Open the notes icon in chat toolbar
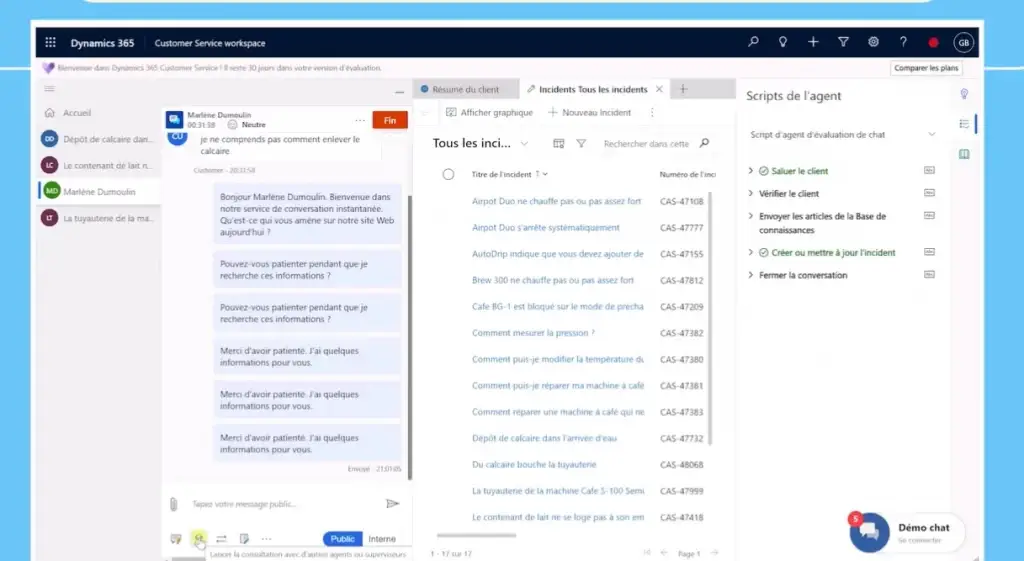1024x561 pixels. coord(244,539)
